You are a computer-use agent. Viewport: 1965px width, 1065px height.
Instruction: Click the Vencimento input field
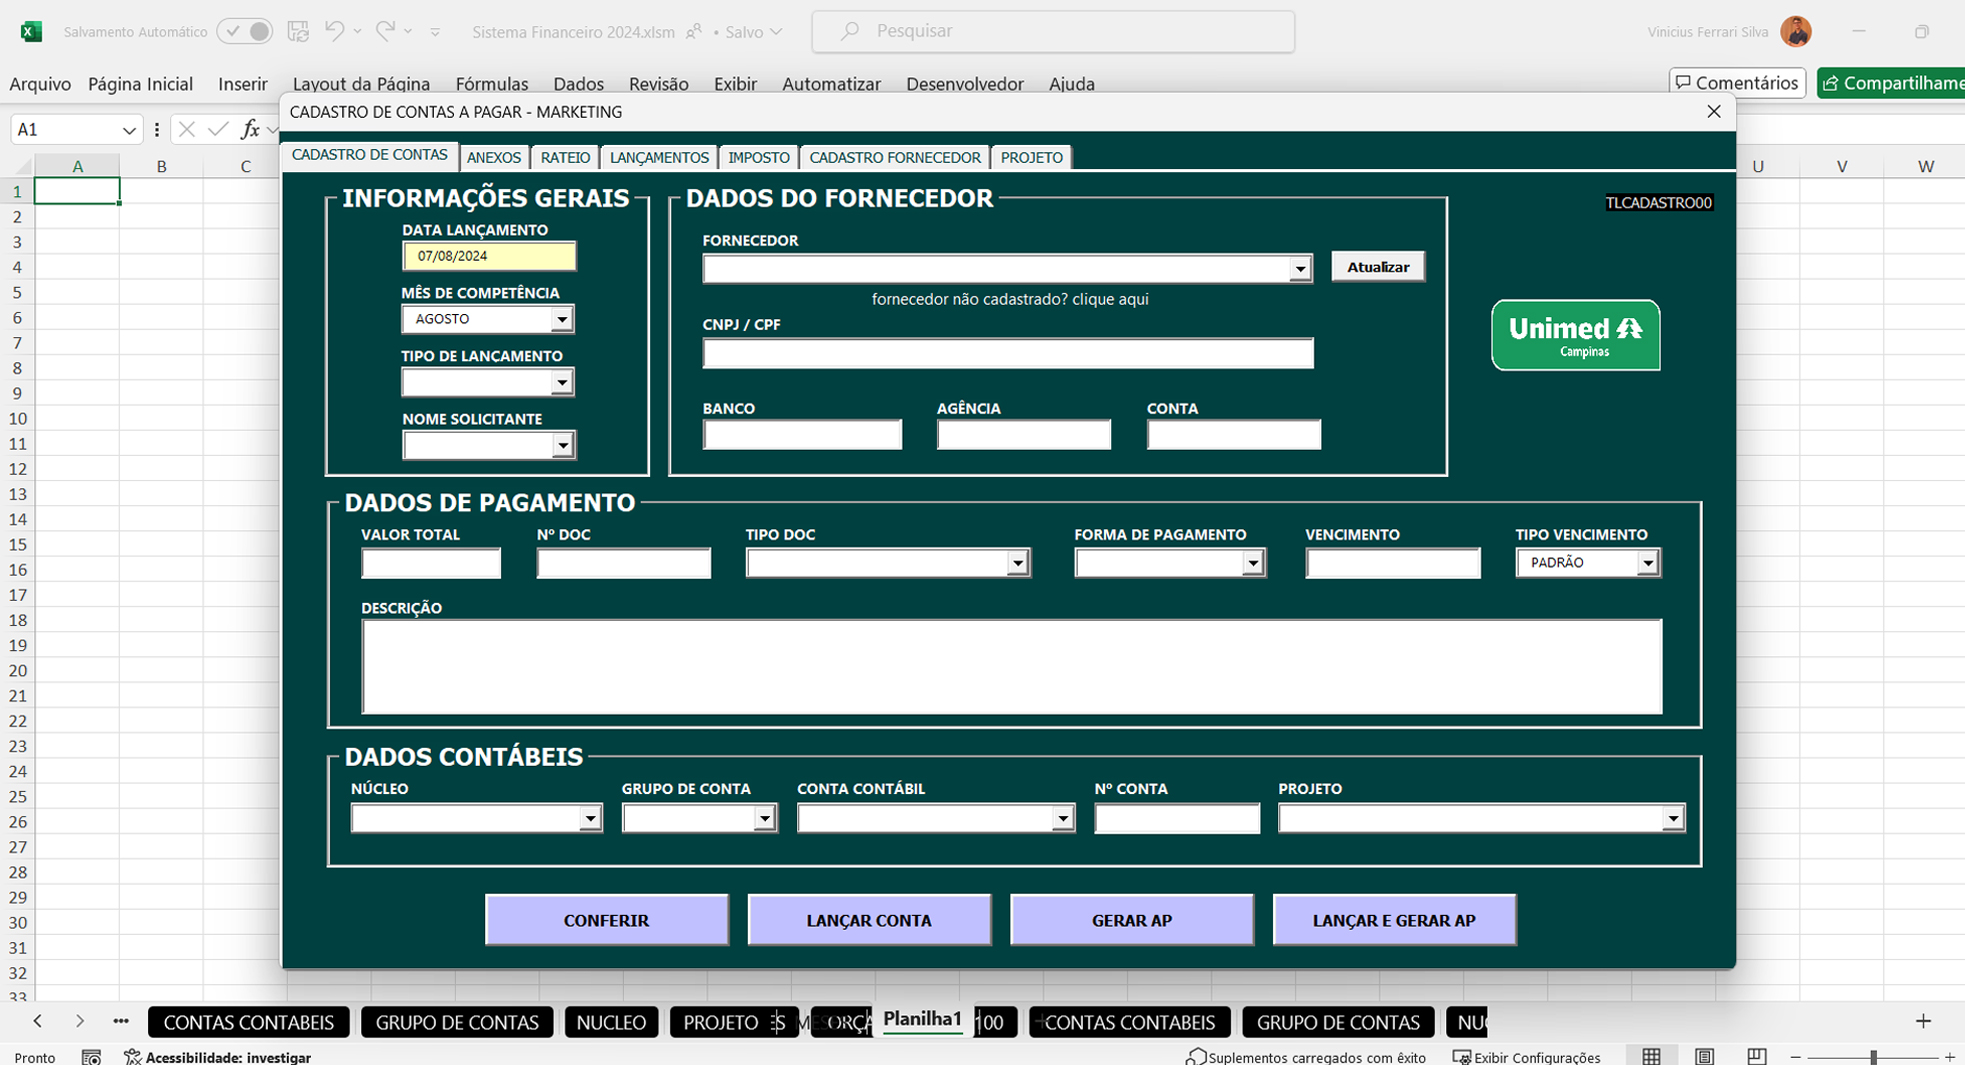(1393, 563)
